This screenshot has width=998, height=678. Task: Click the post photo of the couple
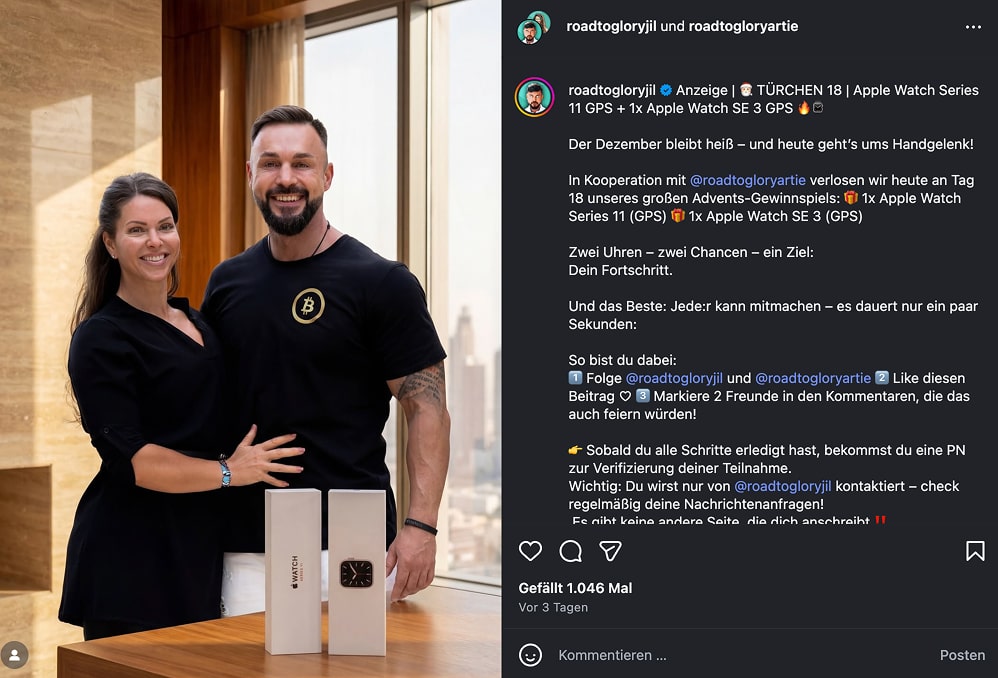tap(250, 339)
